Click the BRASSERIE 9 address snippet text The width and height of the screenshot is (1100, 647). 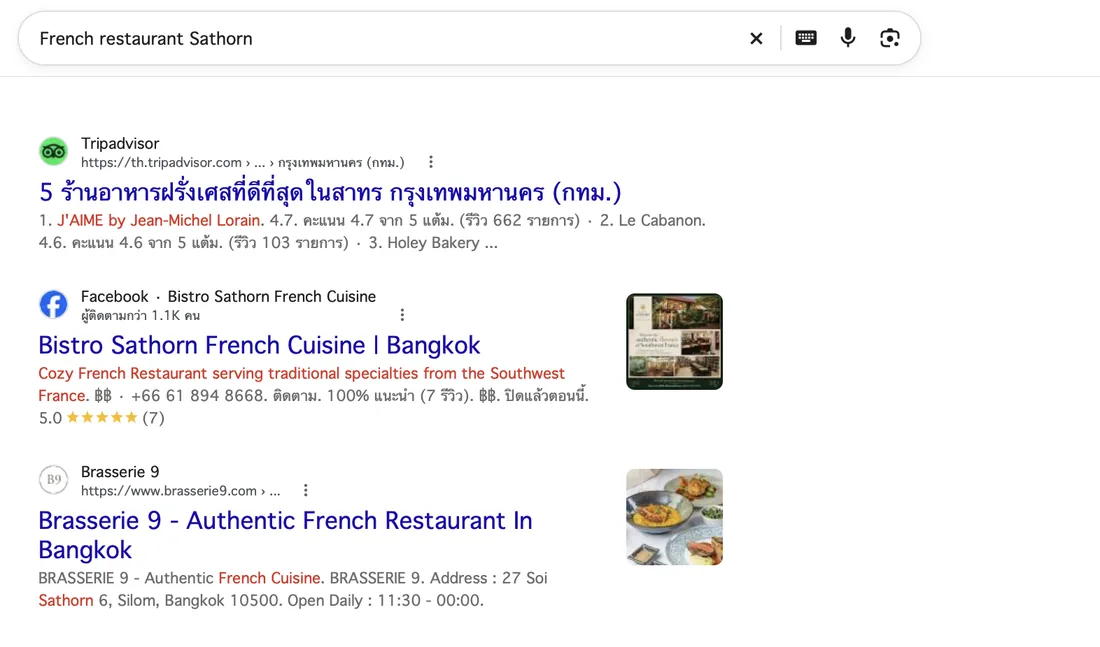point(293,589)
